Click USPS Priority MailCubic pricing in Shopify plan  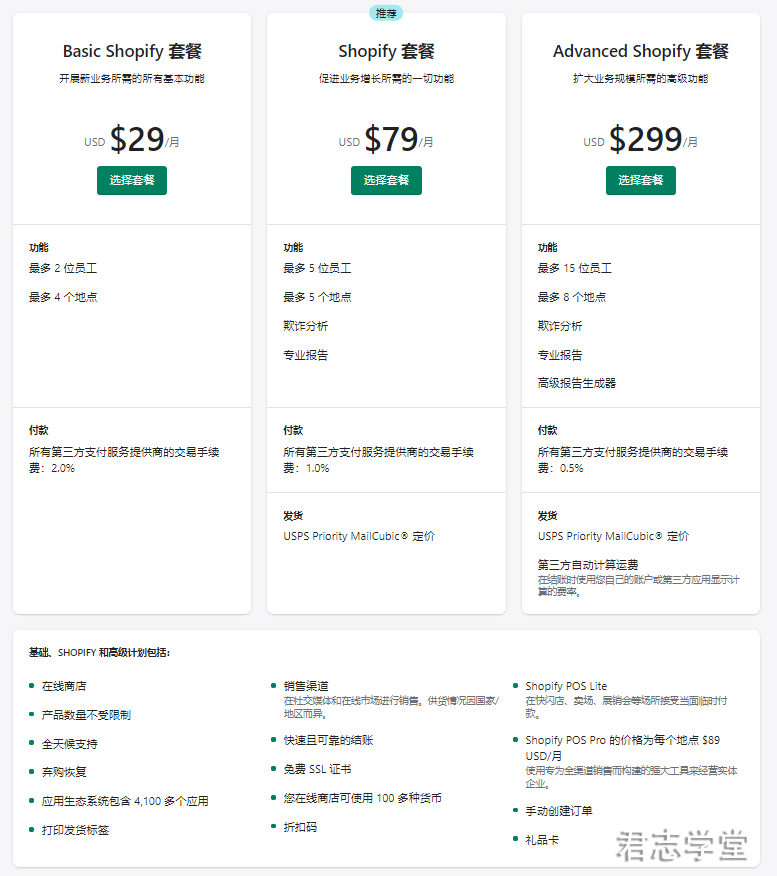tap(359, 536)
